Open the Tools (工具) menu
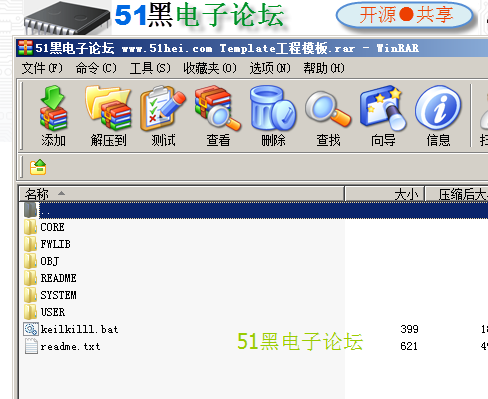The image size is (488, 399). point(150,68)
